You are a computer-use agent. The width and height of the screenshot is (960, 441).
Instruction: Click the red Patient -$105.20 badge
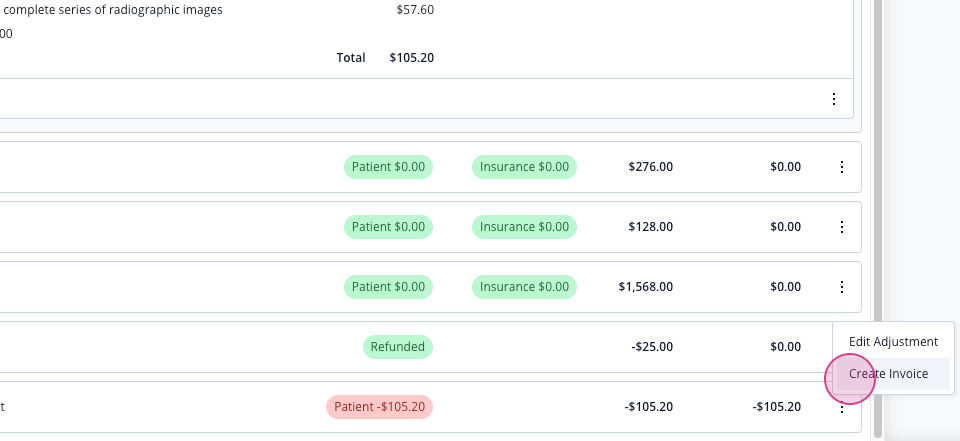(x=379, y=407)
